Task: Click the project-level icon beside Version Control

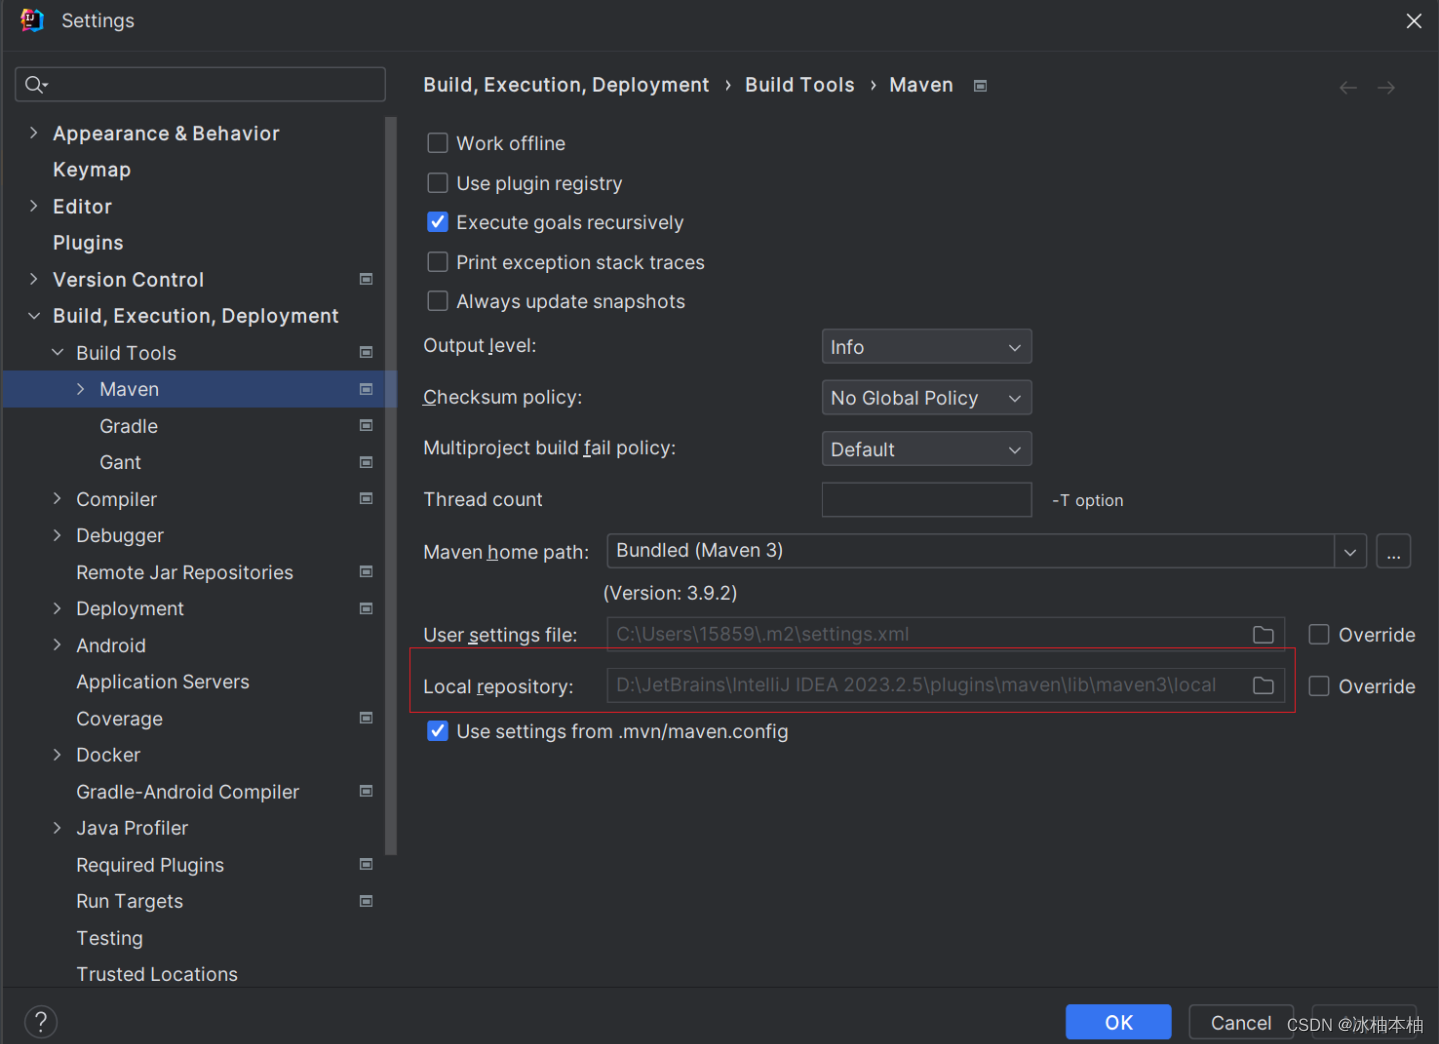Action: (366, 279)
